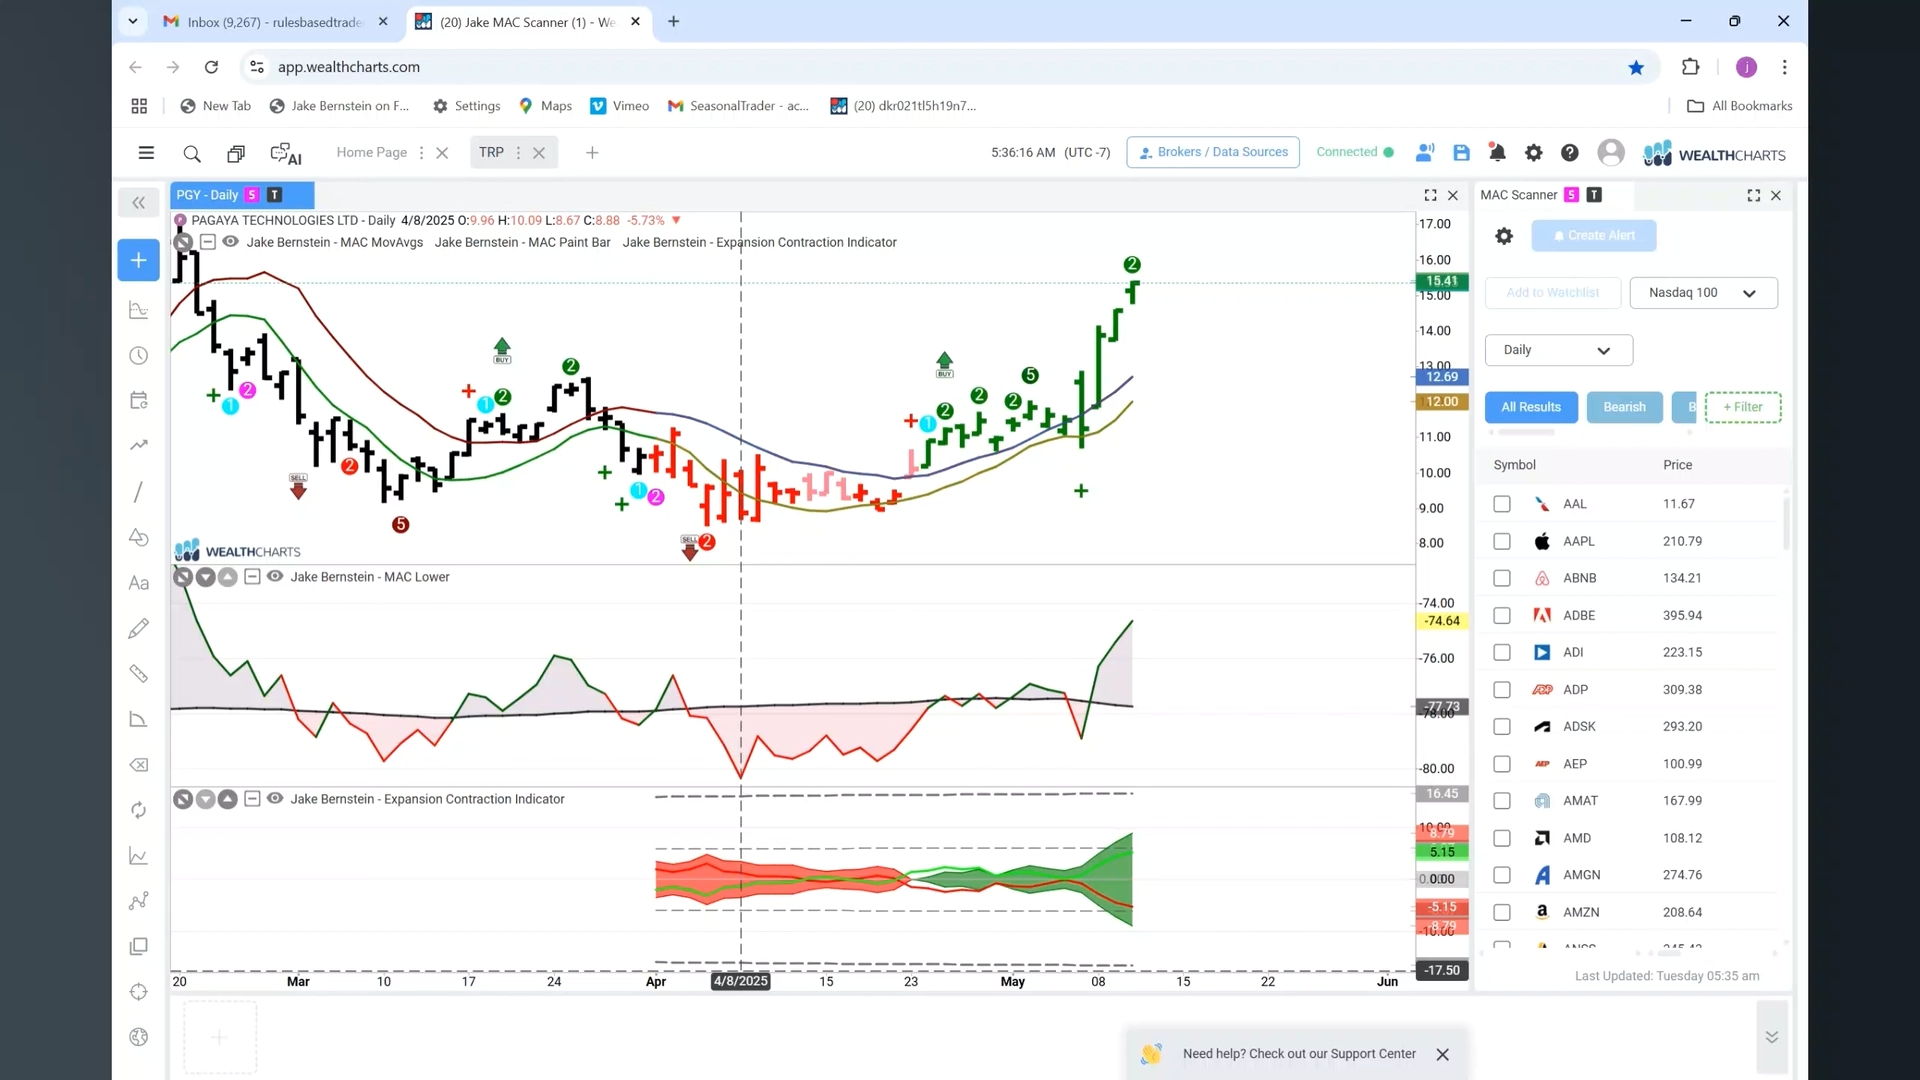Open the top toolbar settings gear

[x=1533, y=153]
